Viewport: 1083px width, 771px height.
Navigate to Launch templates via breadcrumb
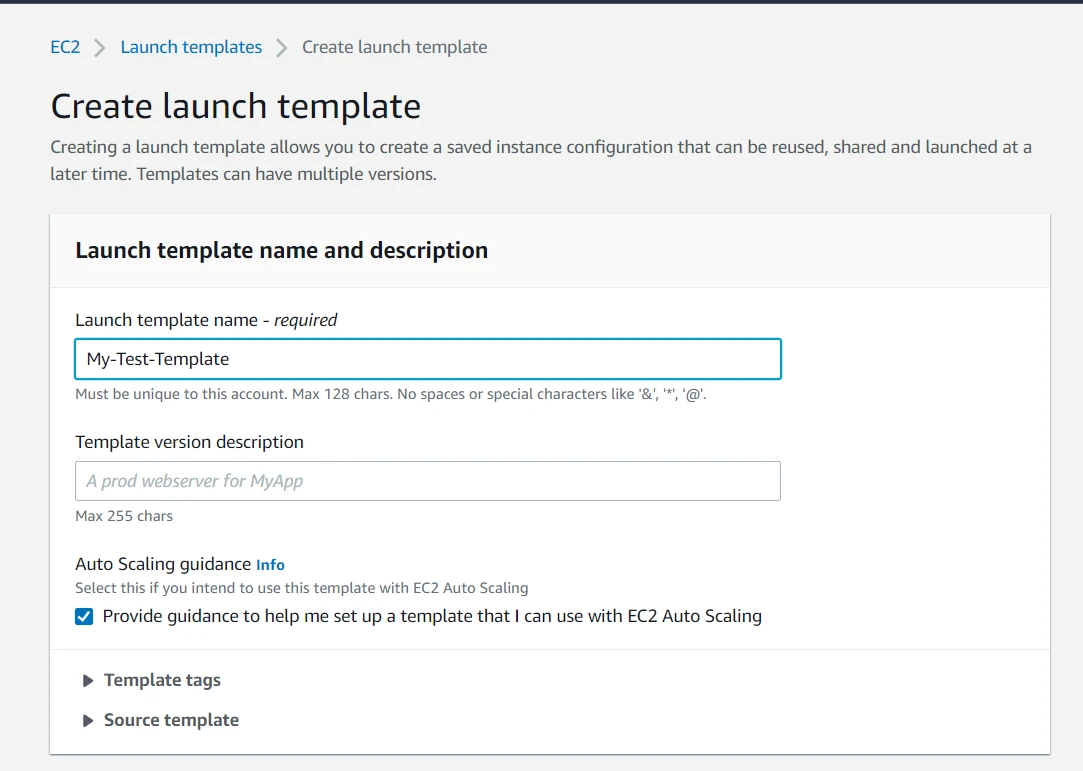pos(190,46)
